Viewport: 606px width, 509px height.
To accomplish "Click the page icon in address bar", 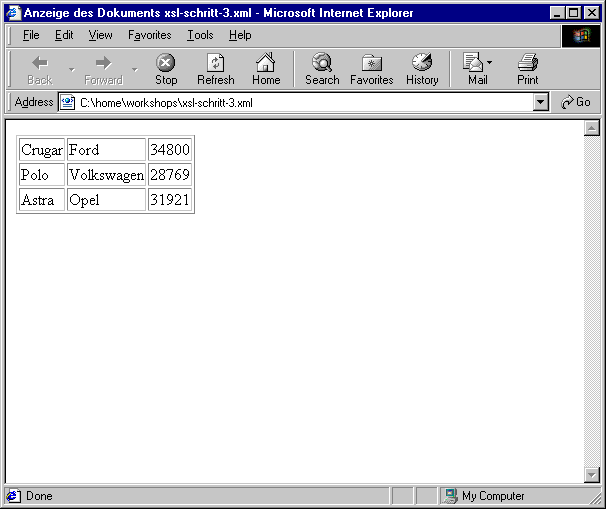I will point(68,103).
